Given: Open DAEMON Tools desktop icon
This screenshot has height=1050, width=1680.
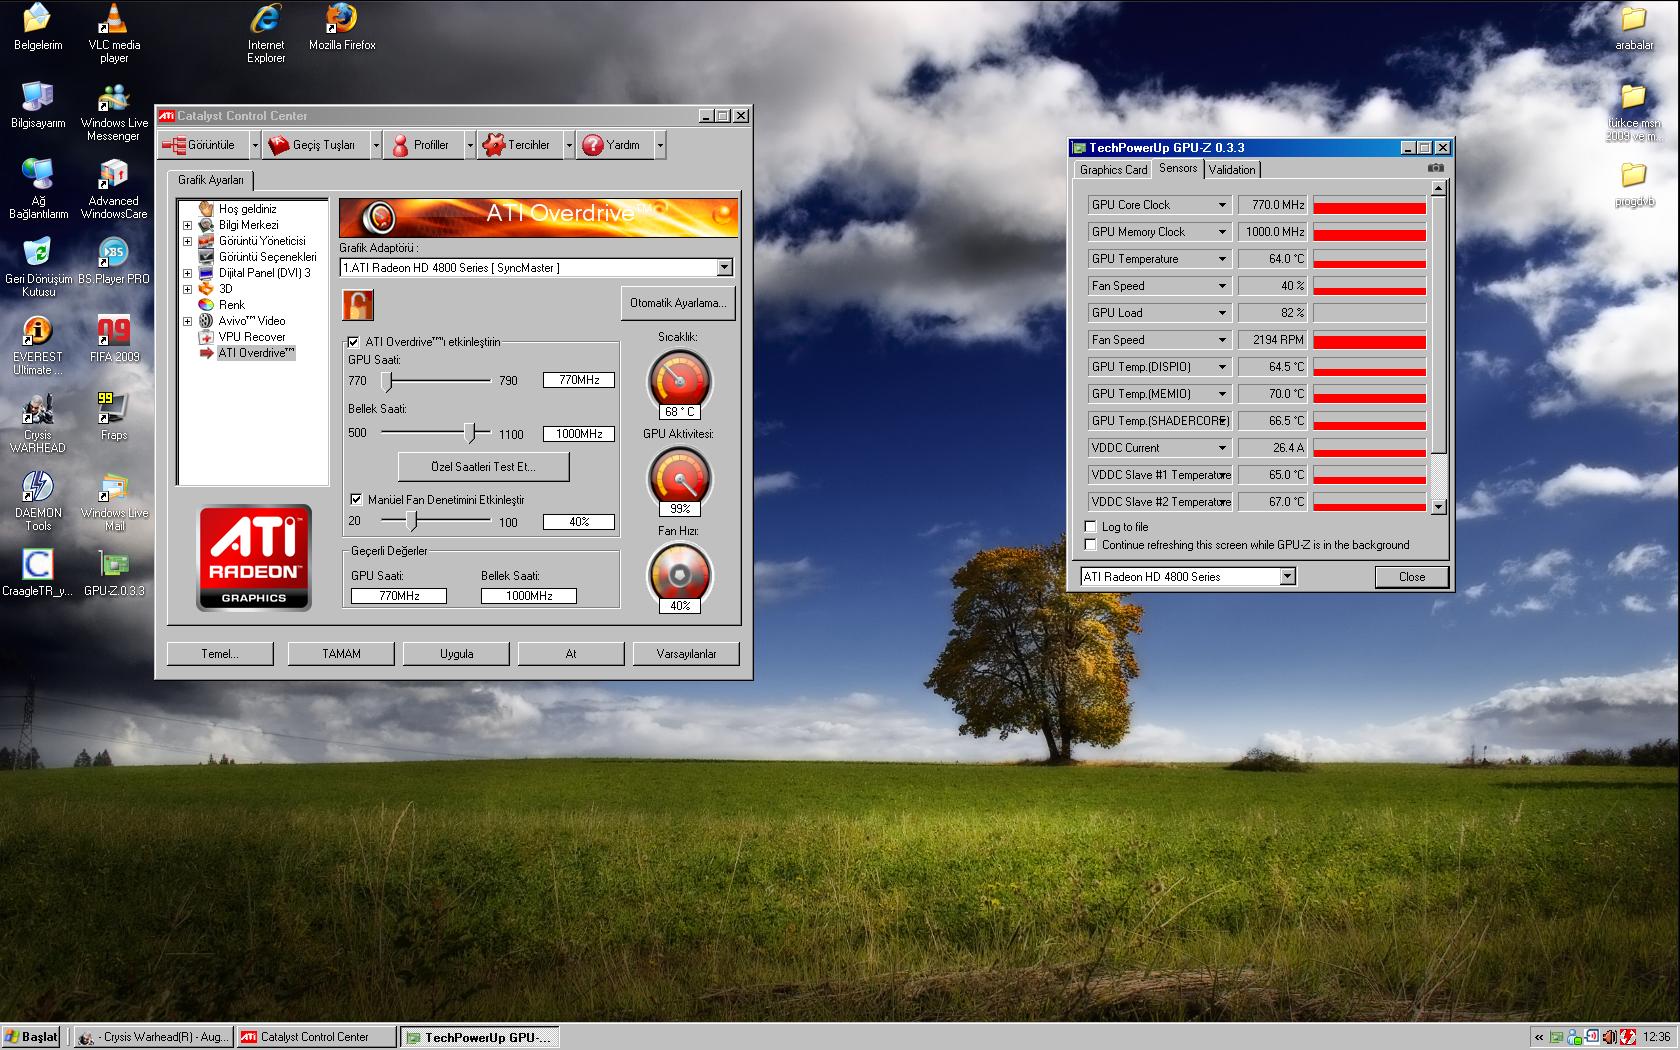Looking at the screenshot, I should (x=38, y=501).
